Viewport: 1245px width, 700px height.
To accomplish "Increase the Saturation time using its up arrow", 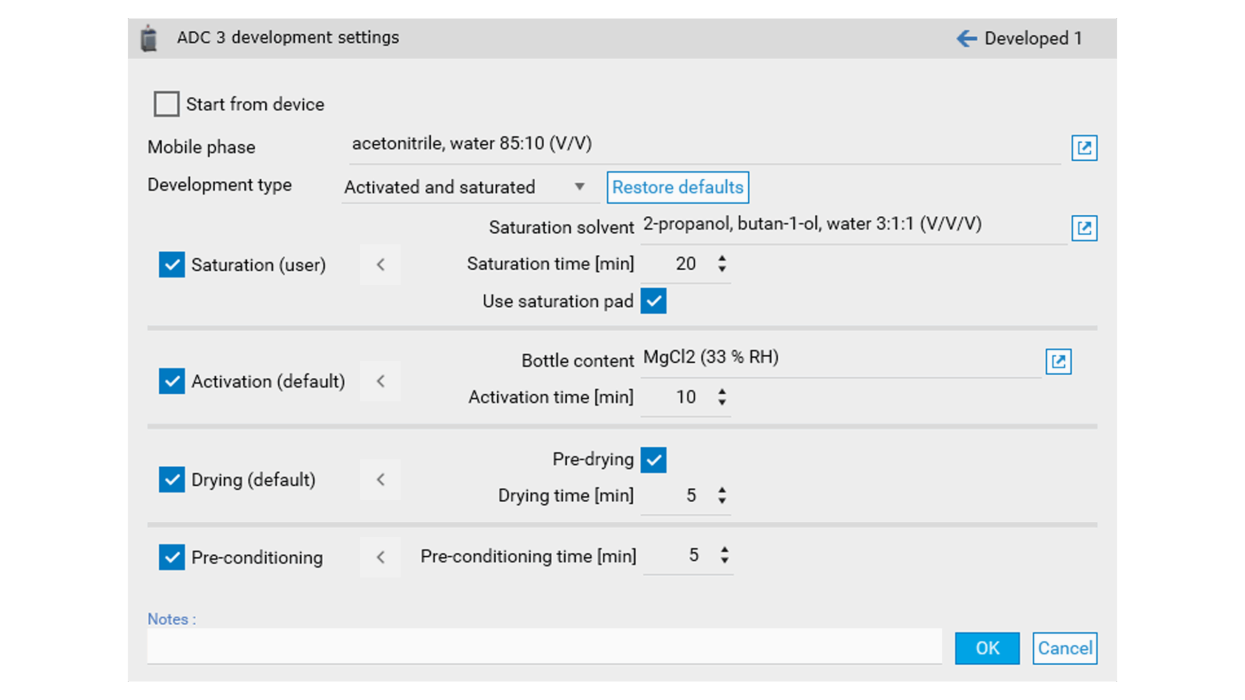I will pos(722,258).
